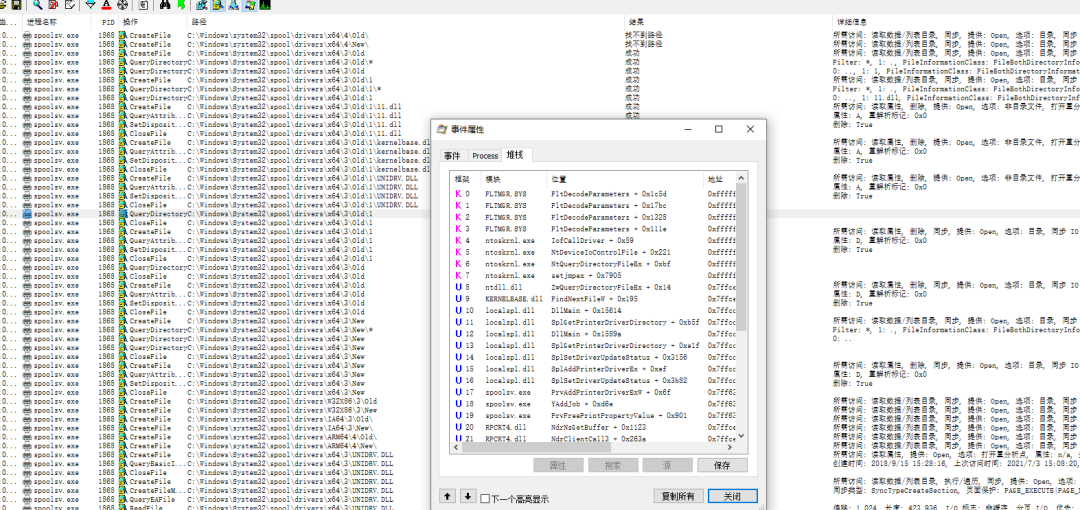Click the down arrow next event button
1080x510 pixels.
(x=468, y=496)
